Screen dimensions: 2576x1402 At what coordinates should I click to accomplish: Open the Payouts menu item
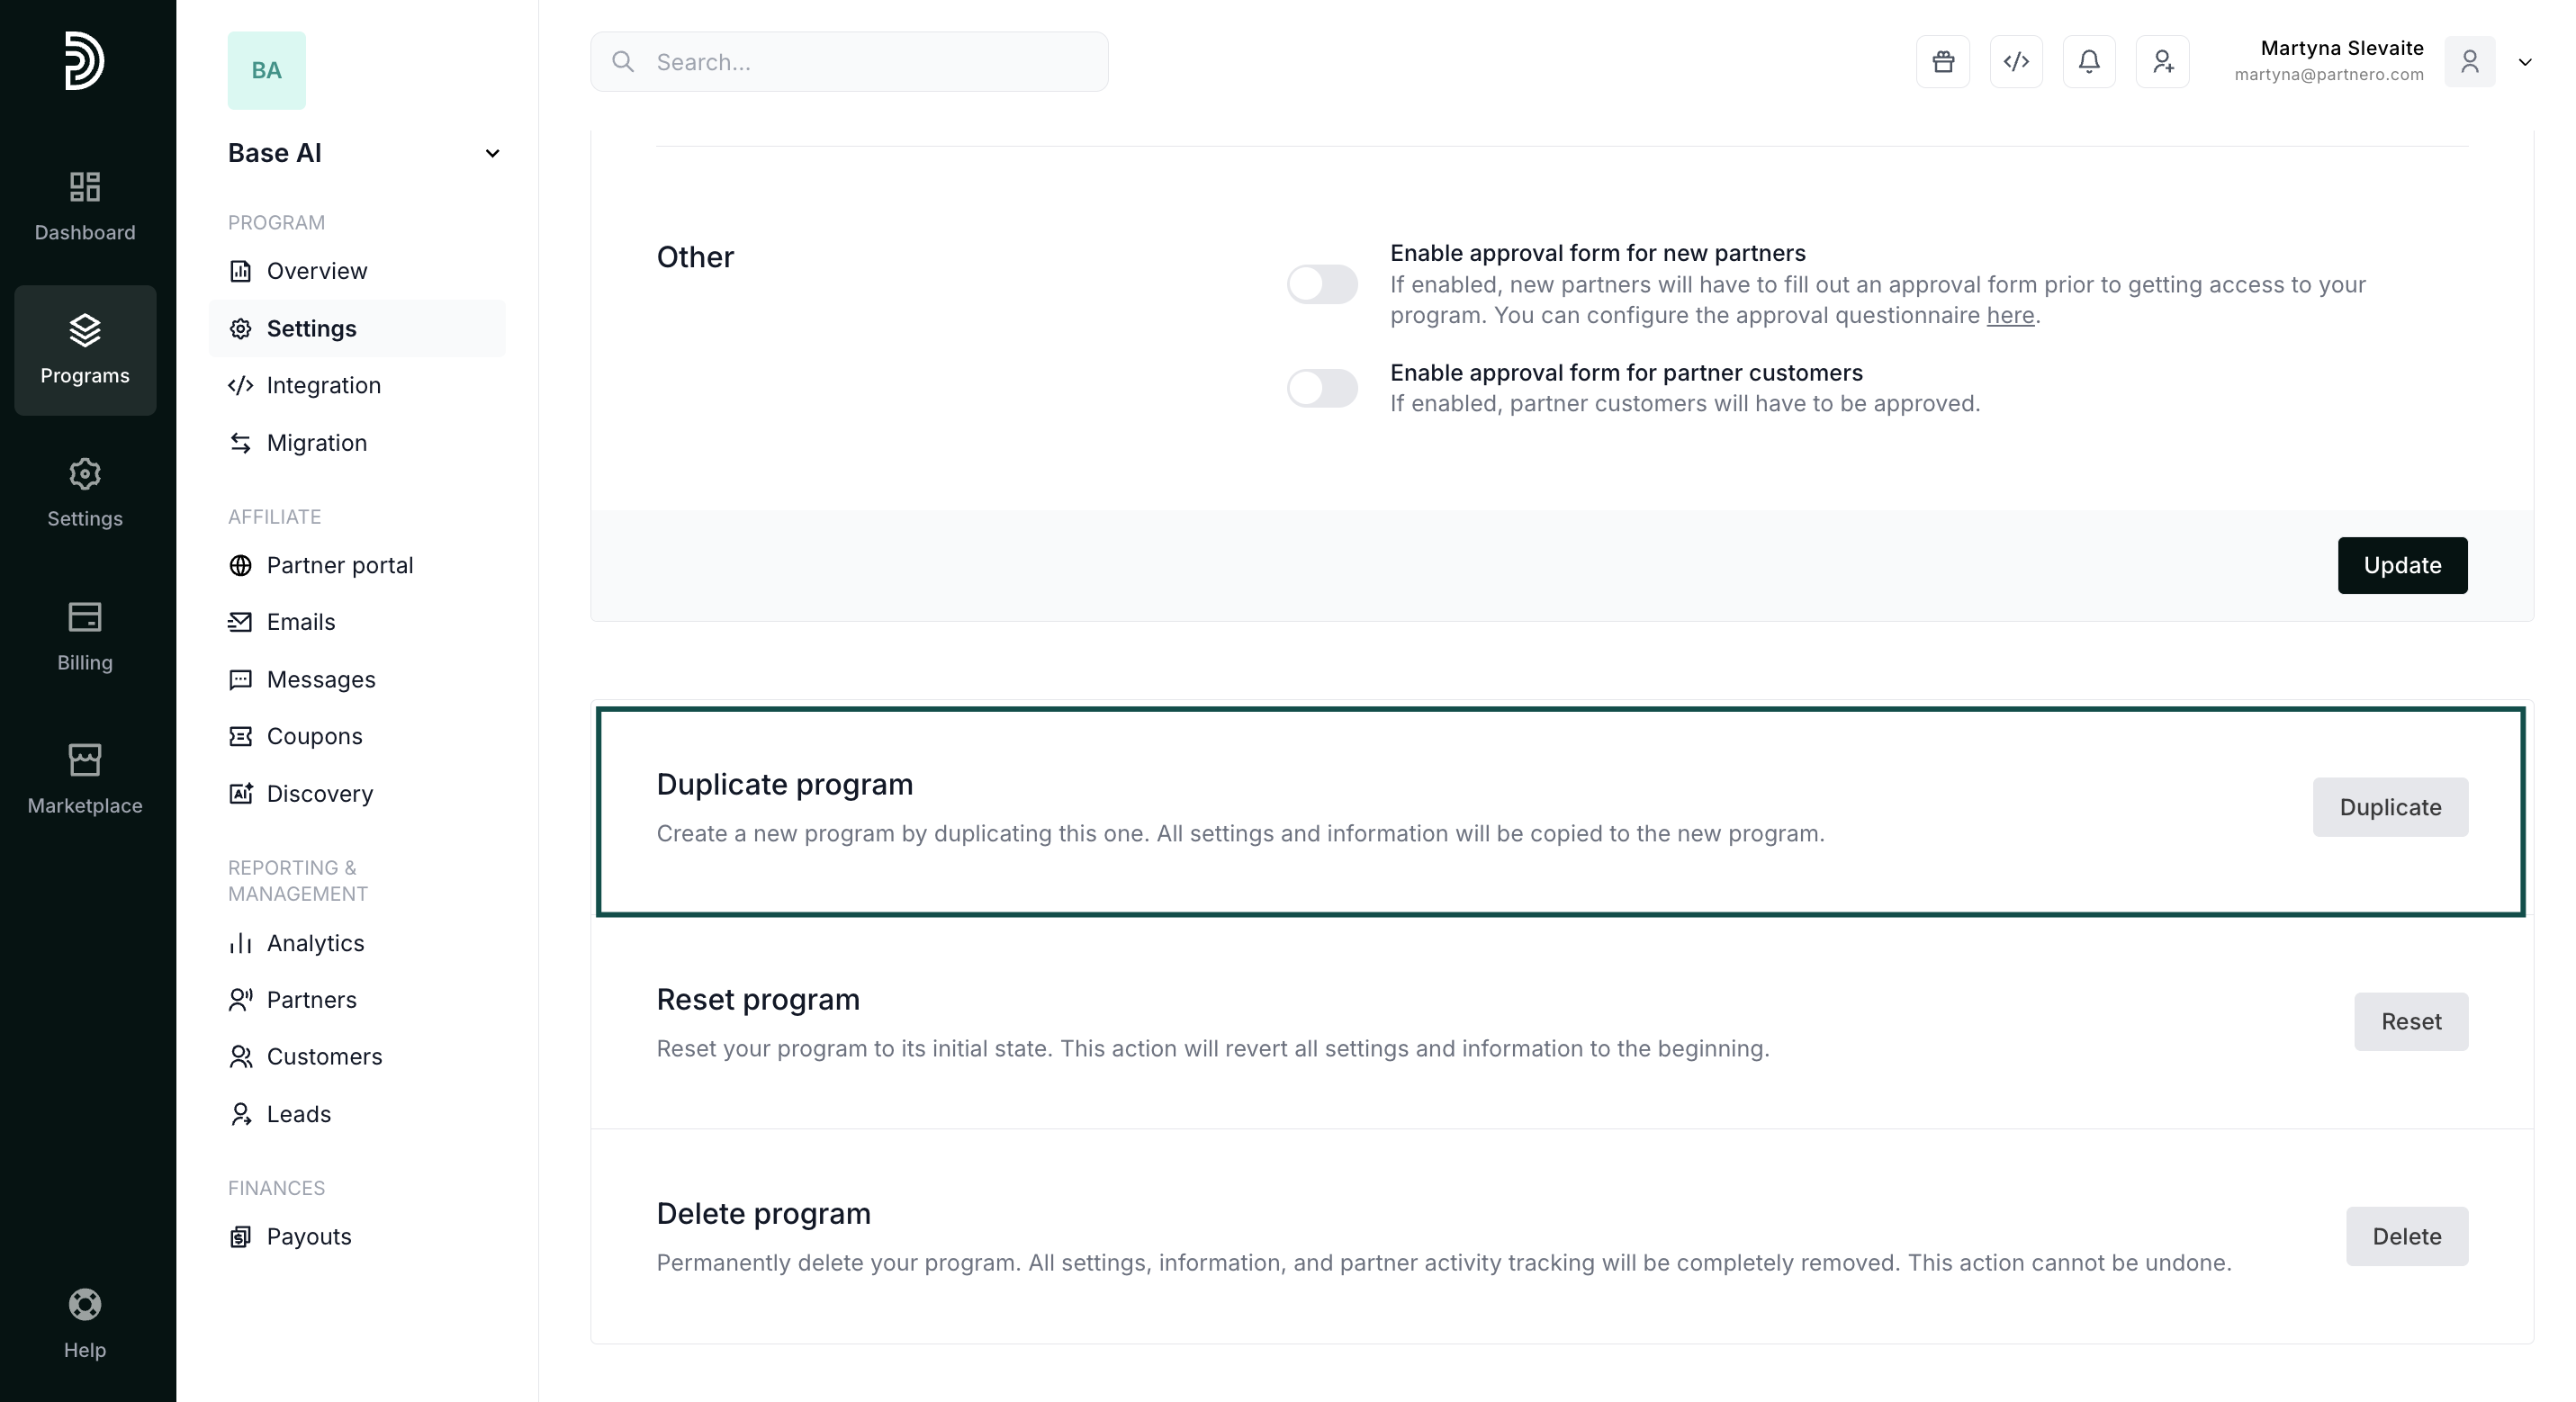coord(308,1236)
